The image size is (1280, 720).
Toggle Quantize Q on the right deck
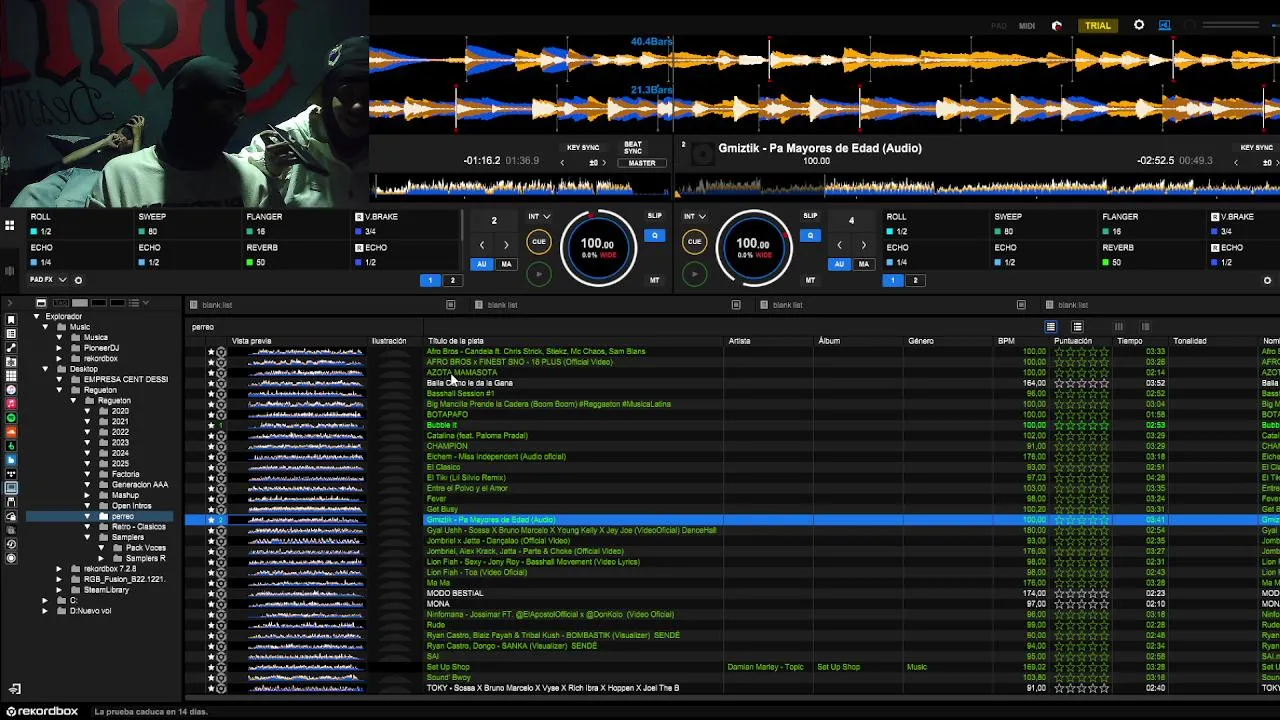811,236
